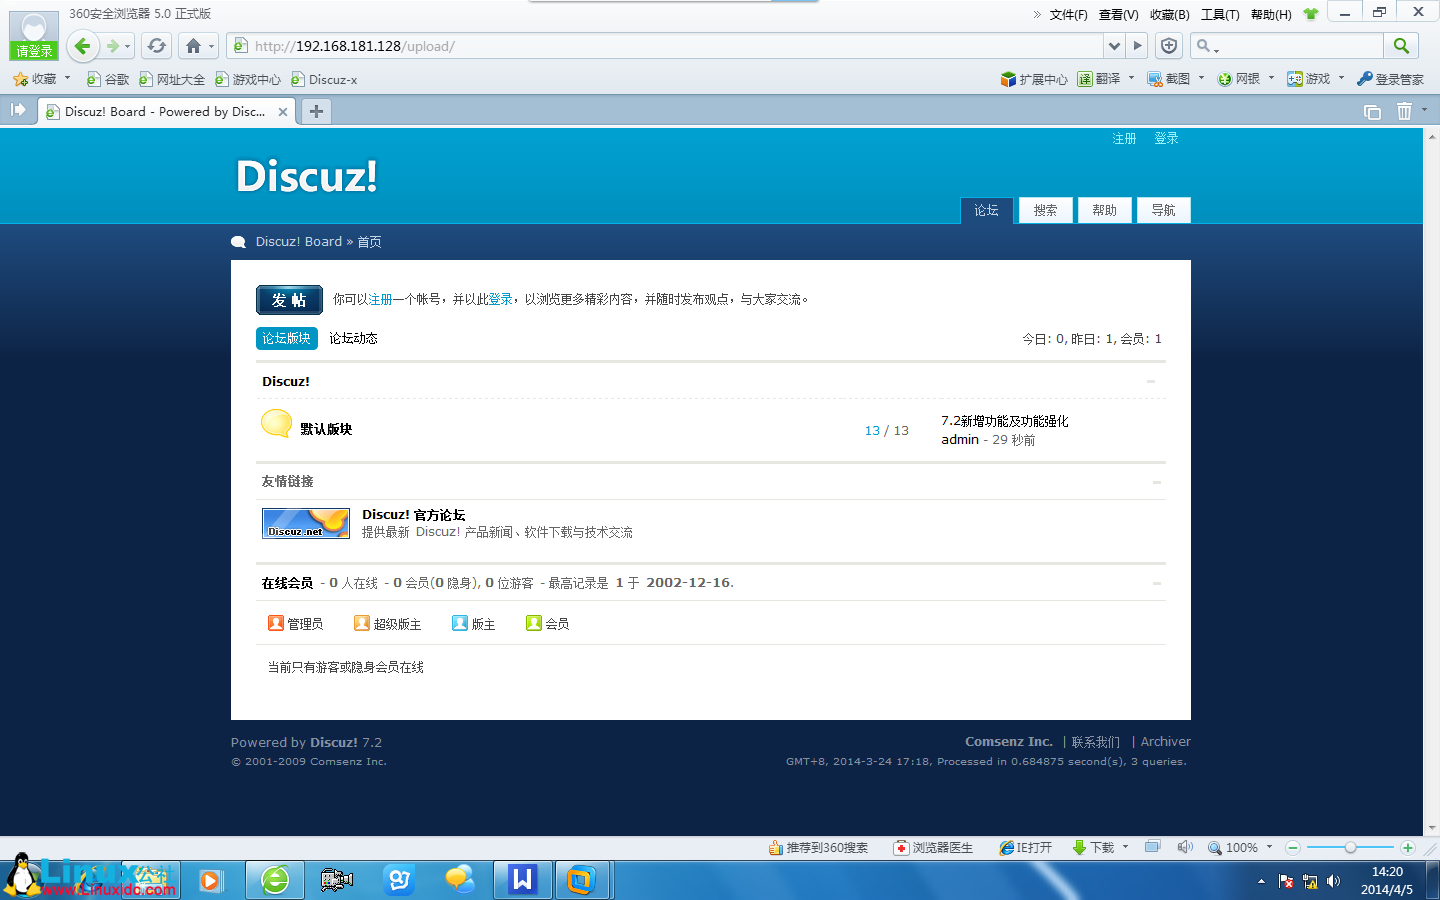Select the 截图 screenshot capture tool
The image size is (1440, 900).
1168,78
